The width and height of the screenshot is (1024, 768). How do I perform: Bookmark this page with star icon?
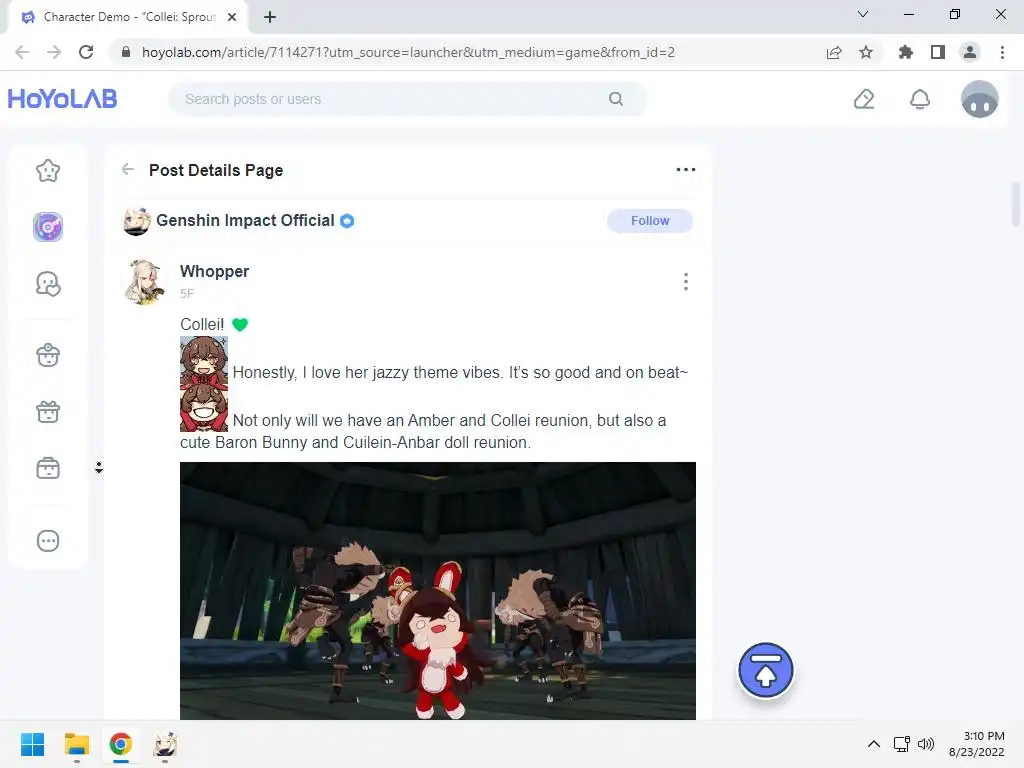pyautogui.click(x=866, y=52)
